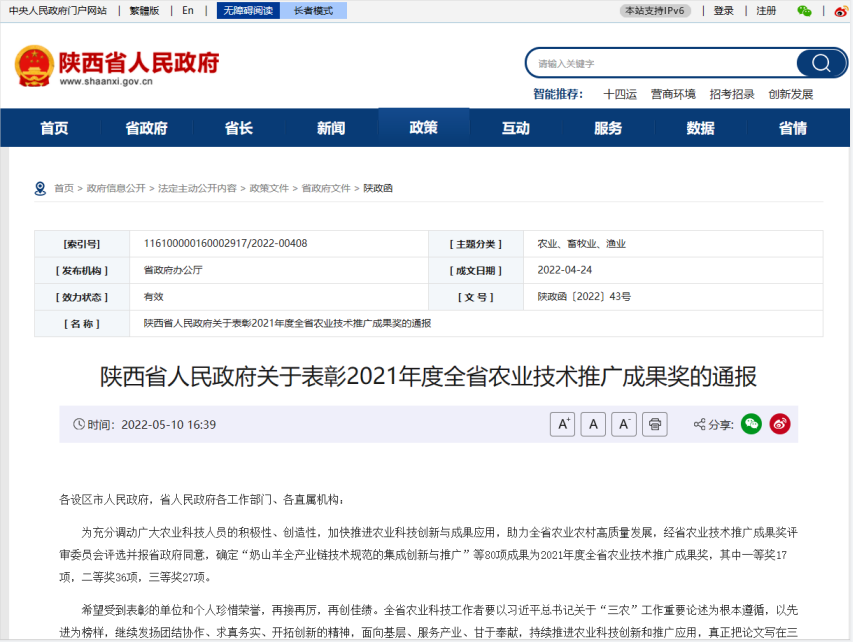
Task: Click the search magnifier button
Action: (821, 63)
